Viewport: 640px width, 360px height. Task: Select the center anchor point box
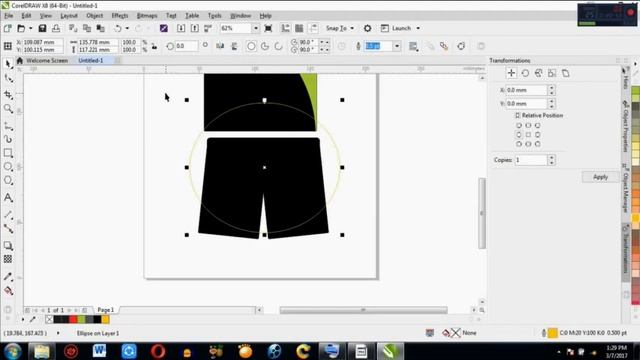click(528, 135)
